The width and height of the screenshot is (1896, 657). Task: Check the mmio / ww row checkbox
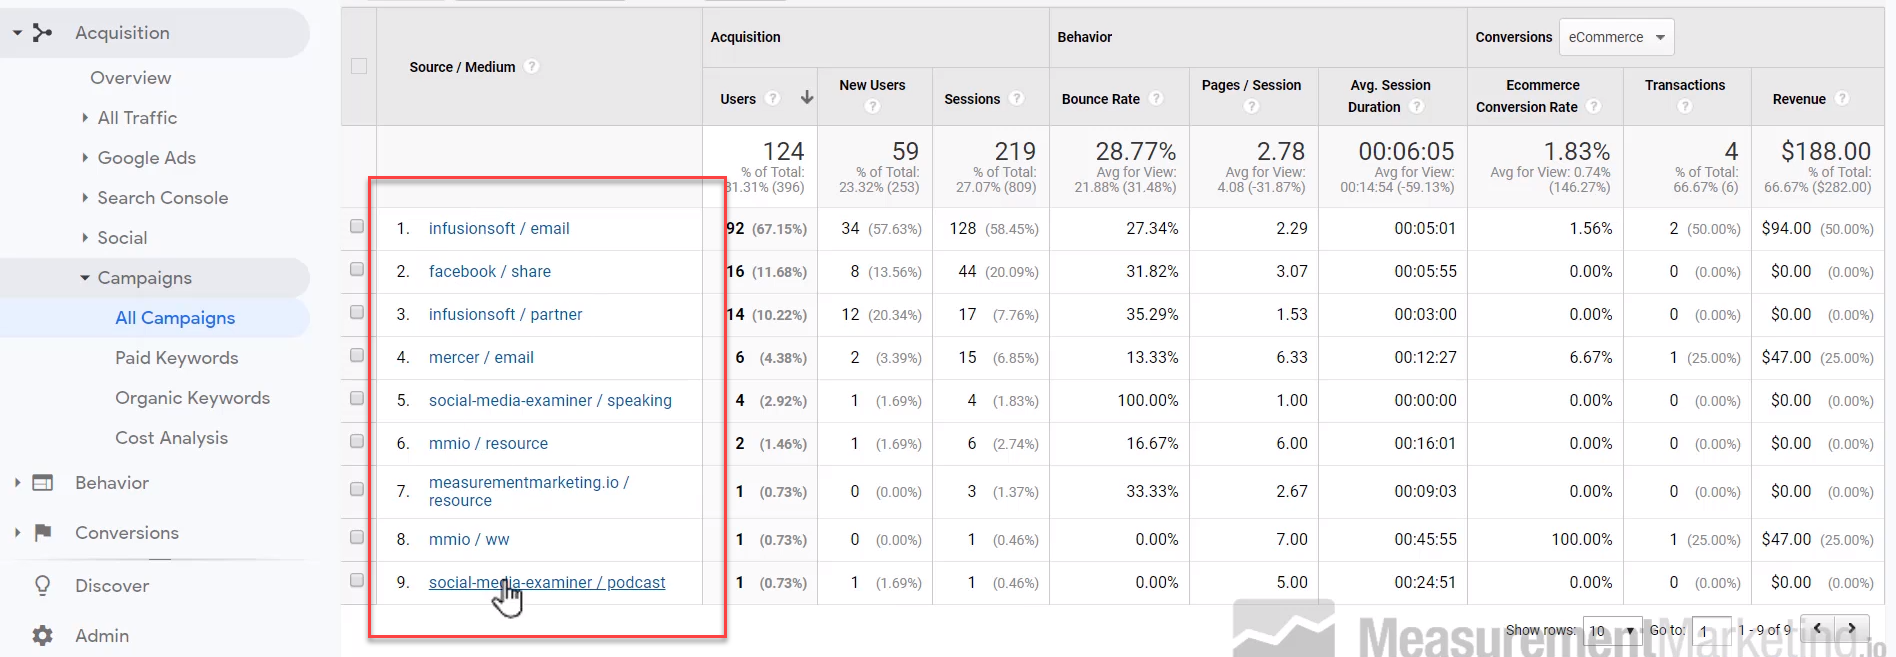pos(357,537)
